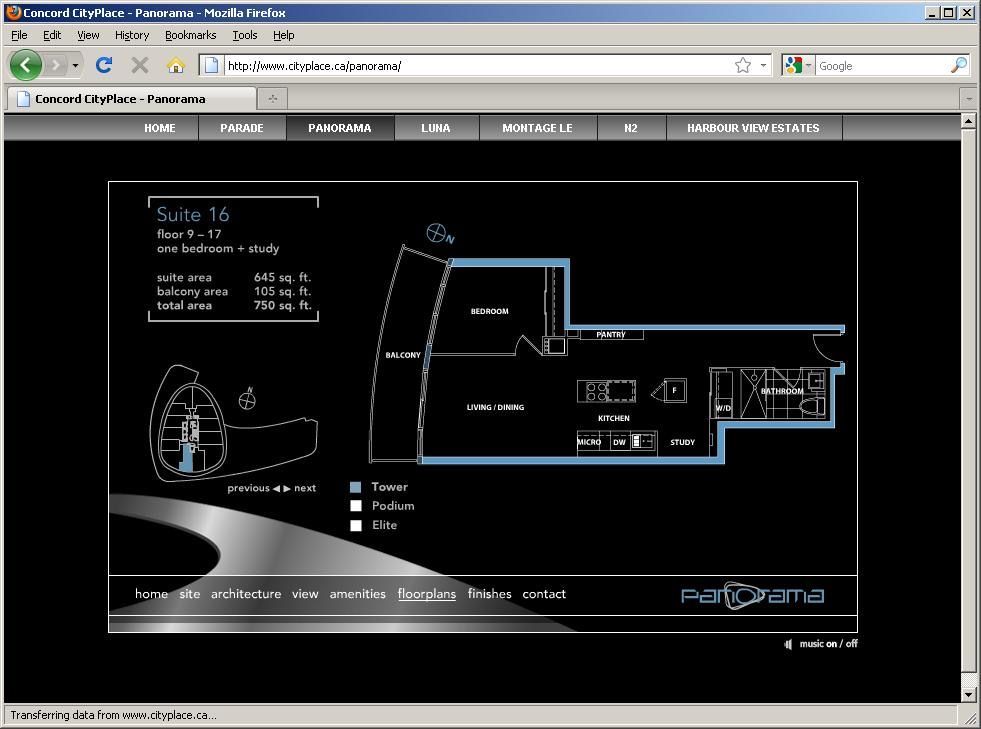
Task: Select the Tower checkbox
Action: click(355, 487)
